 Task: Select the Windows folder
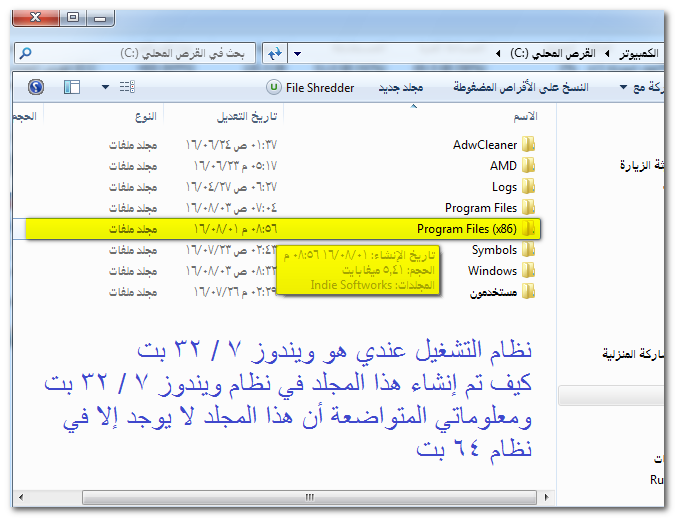pyautogui.click(x=492, y=271)
